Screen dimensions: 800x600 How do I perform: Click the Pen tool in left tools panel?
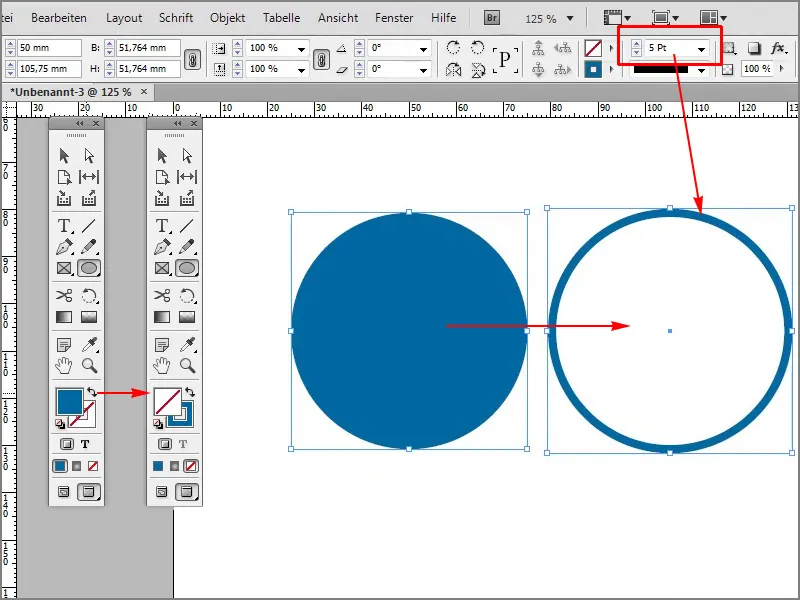click(x=64, y=247)
